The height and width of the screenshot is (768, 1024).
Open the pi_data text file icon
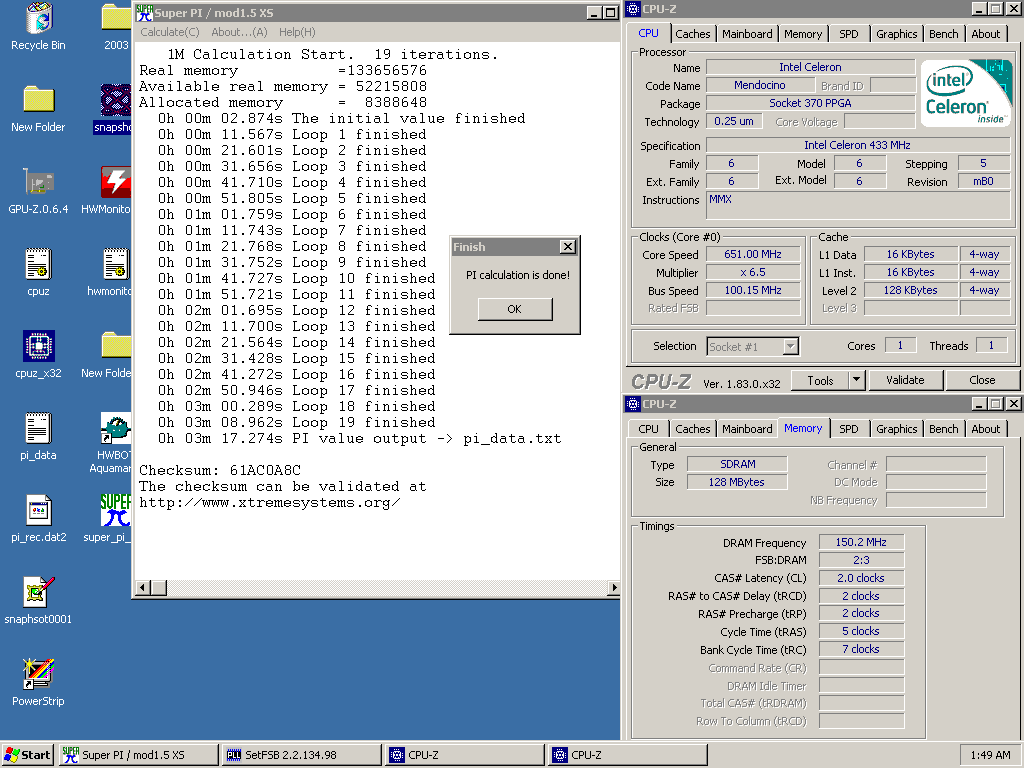point(39,428)
